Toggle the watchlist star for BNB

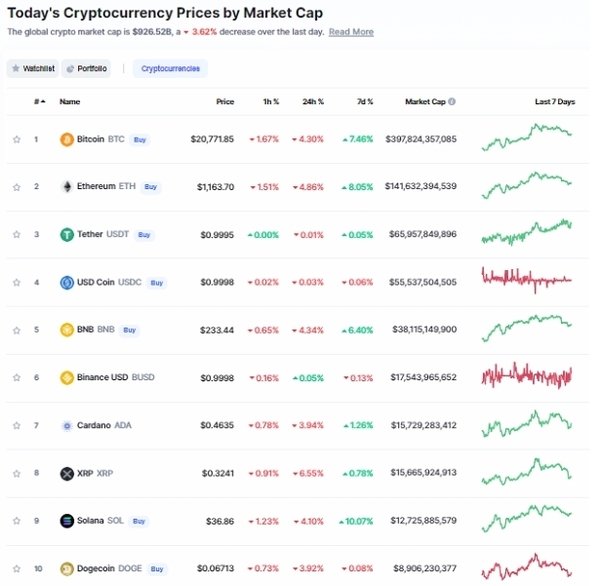point(16,330)
